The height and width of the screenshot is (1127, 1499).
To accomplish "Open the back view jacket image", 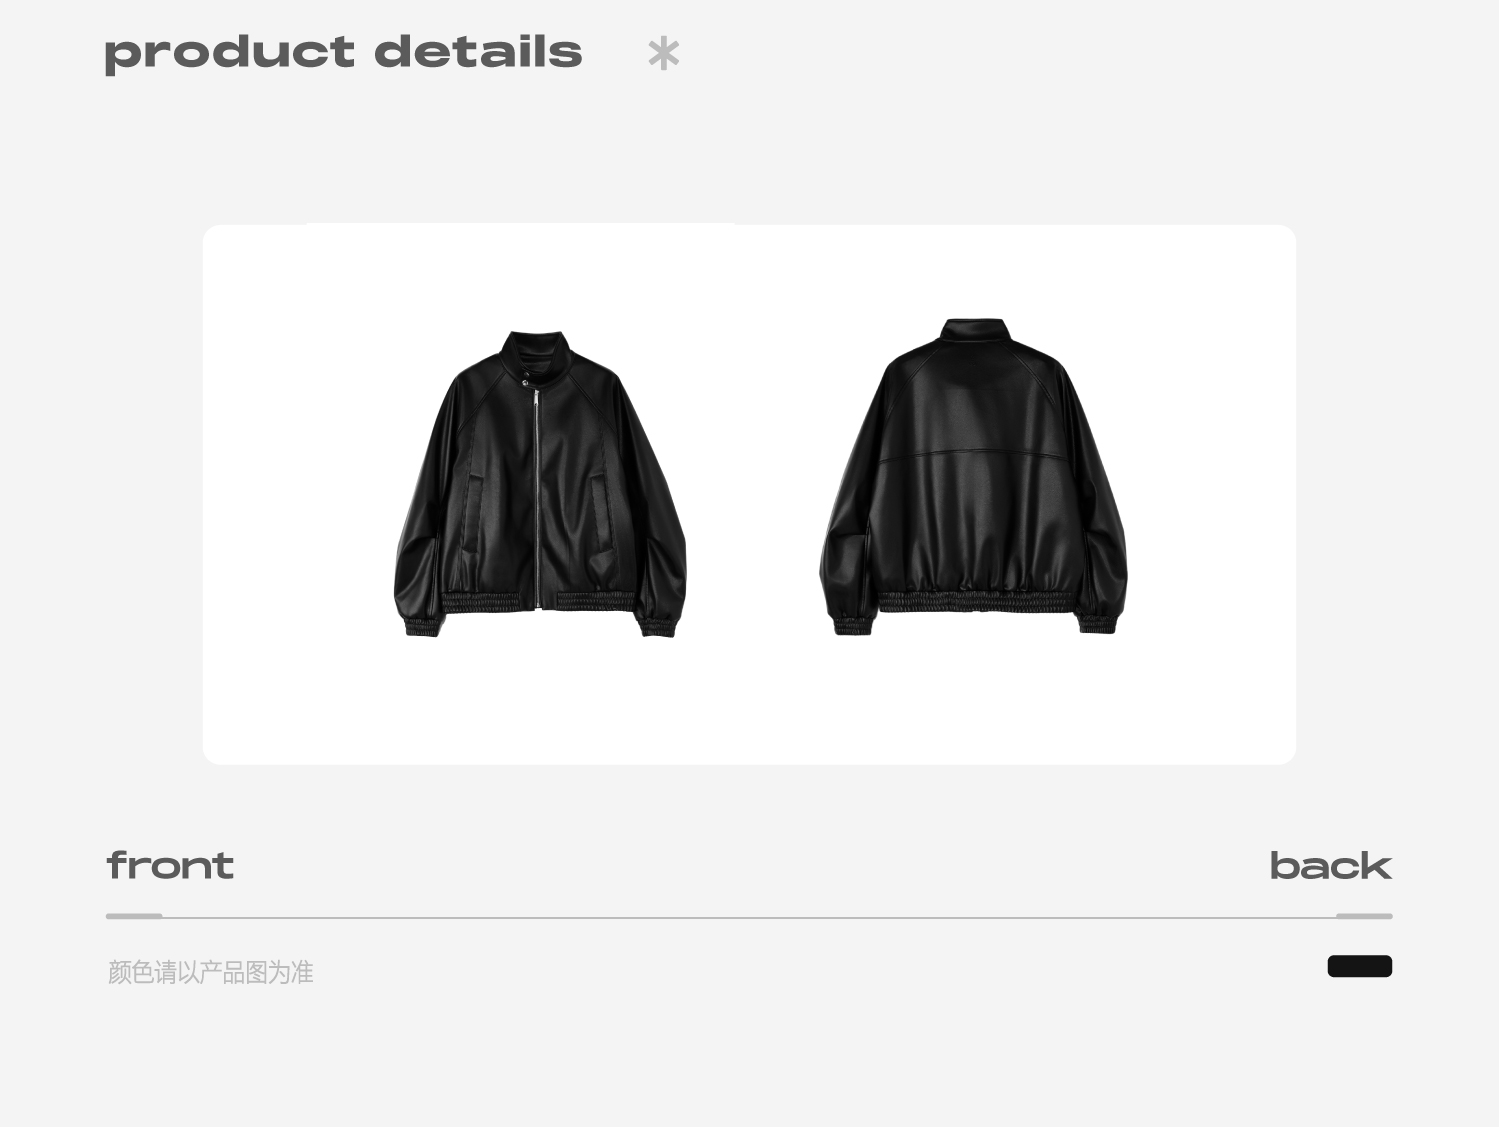I will (x=974, y=477).
